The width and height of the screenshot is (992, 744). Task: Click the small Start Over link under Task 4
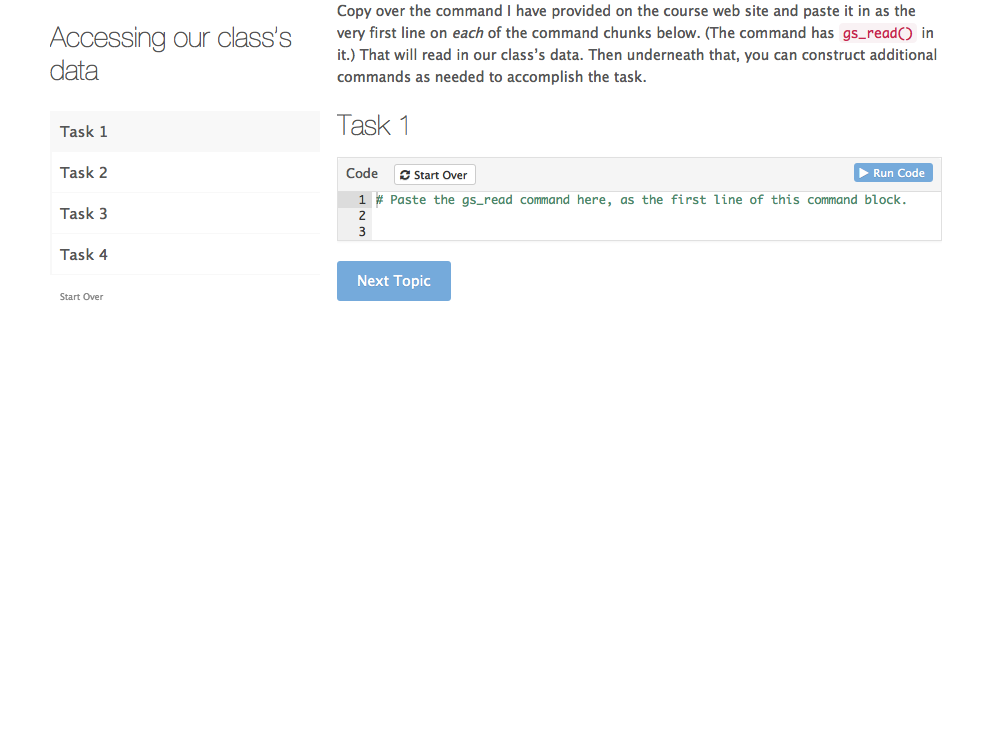81,297
